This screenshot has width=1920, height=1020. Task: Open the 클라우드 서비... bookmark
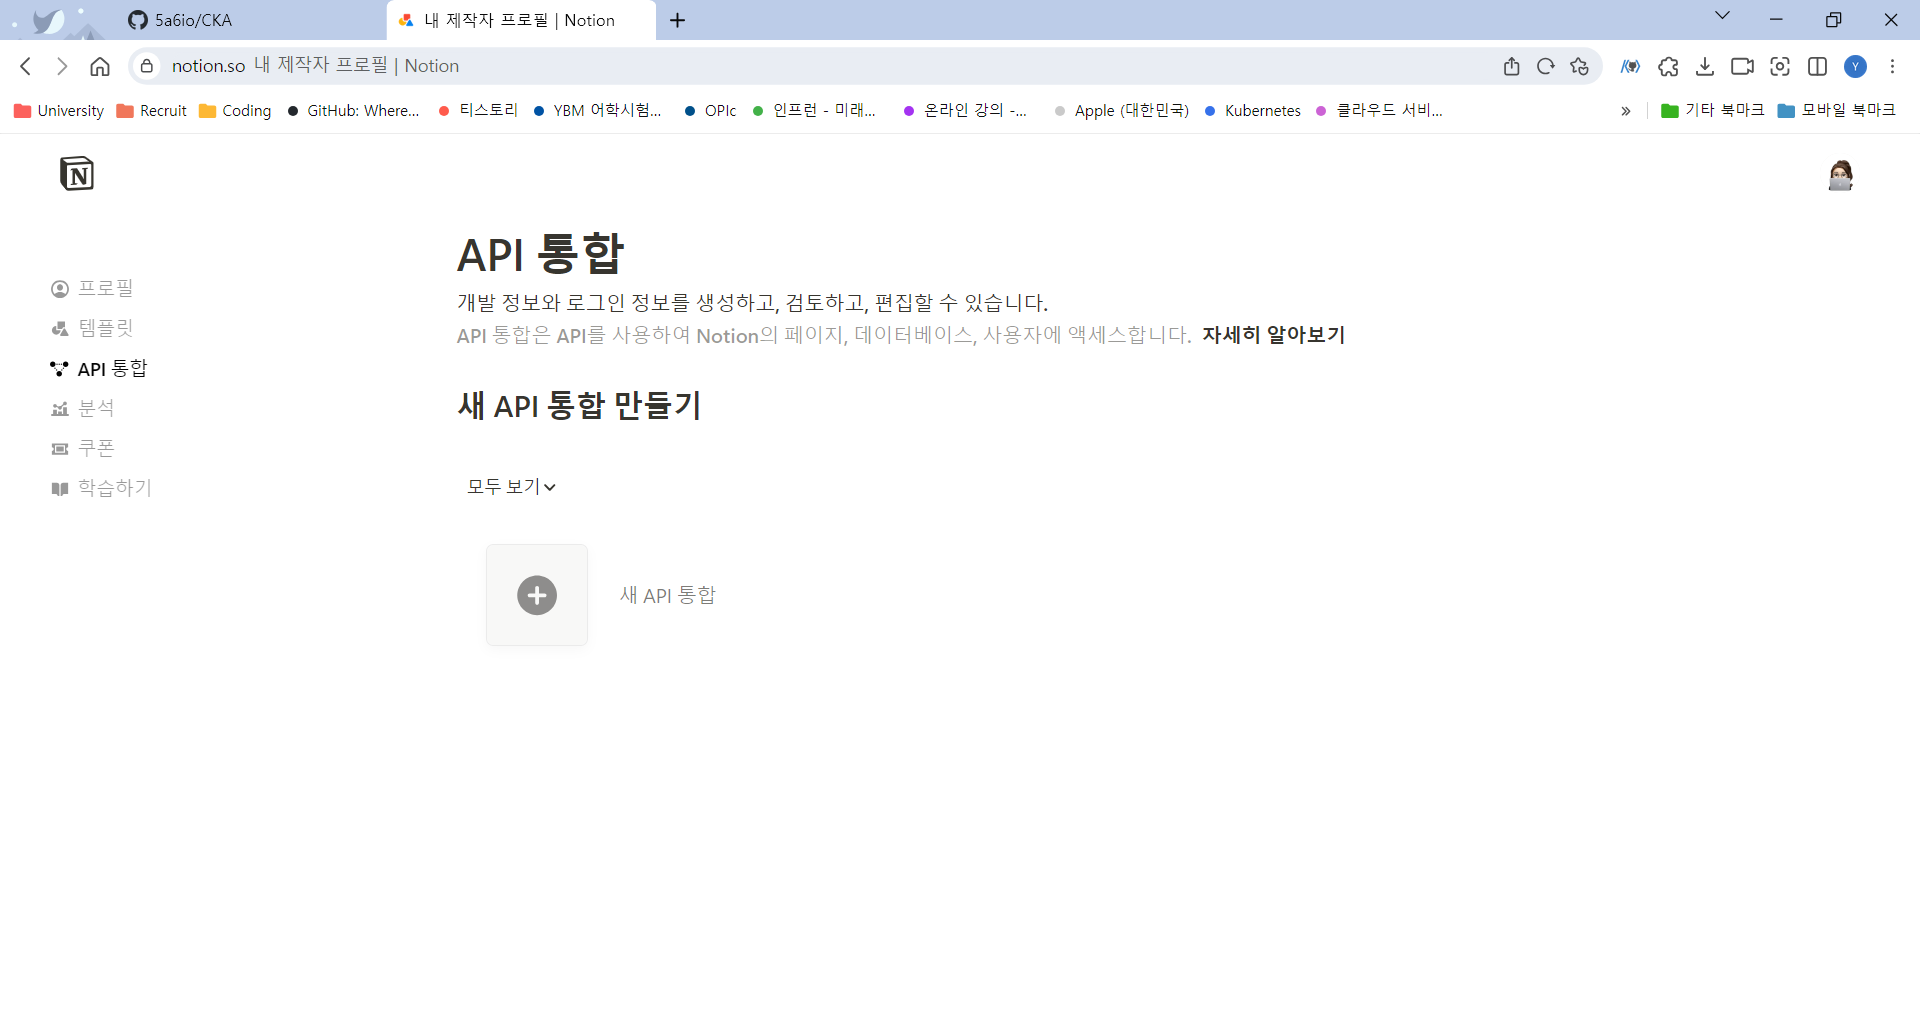(1379, 111)
